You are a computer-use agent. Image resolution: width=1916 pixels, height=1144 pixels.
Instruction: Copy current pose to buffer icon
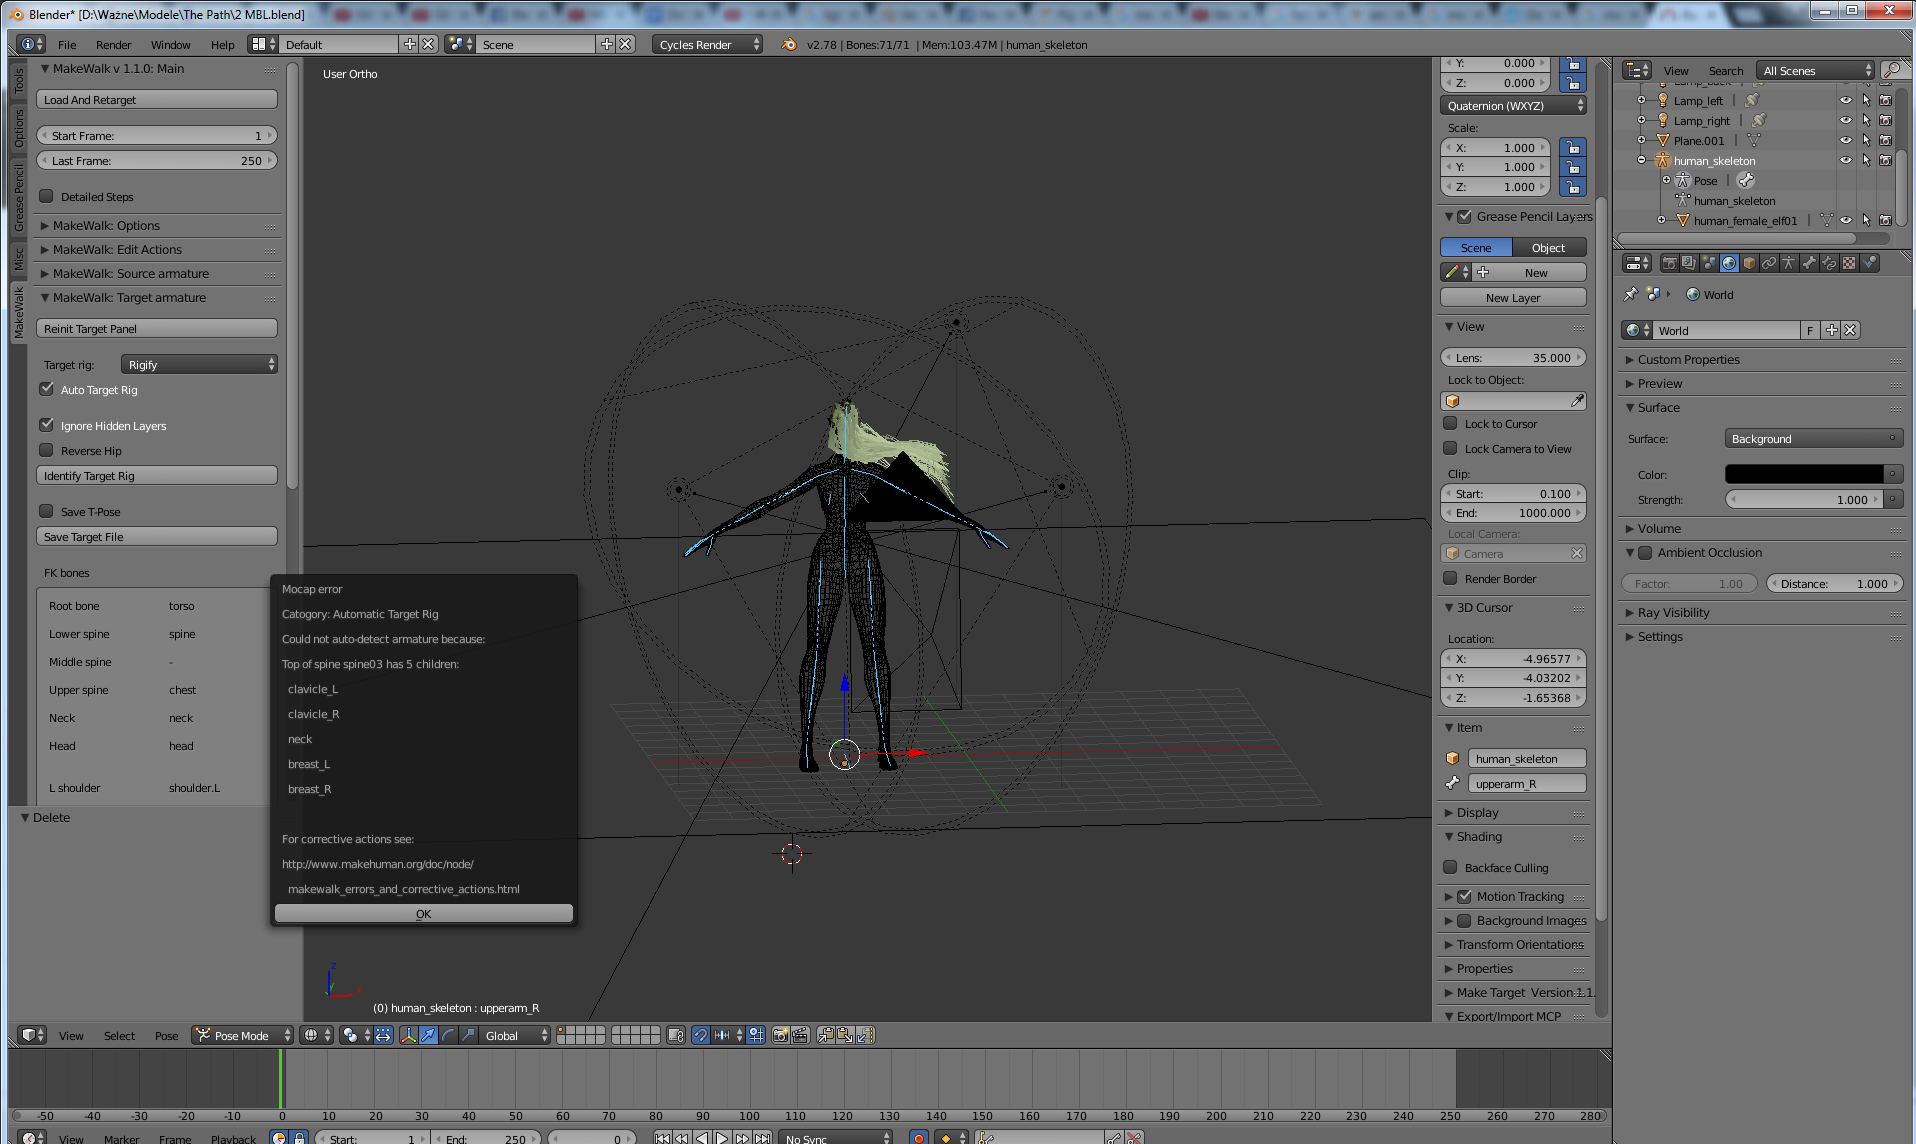pos(826,1036)
